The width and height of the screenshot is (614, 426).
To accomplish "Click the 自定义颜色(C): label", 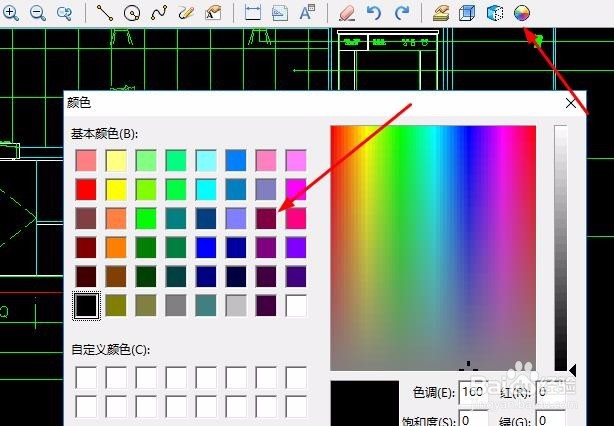I will point(110,350).
